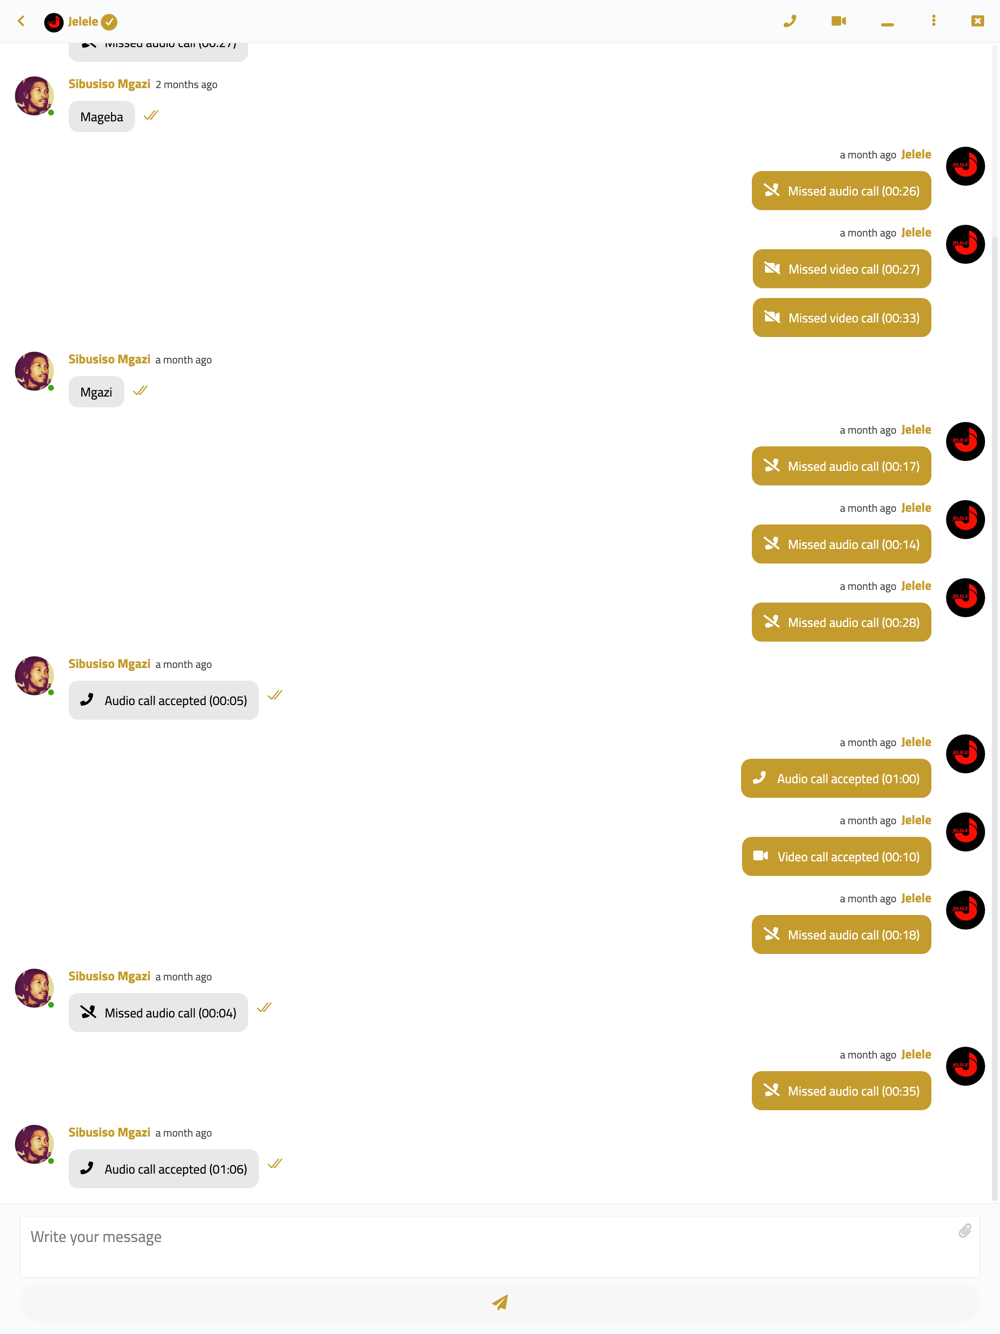This screenshot has height=1334, width=1000.
Task: Click the read double-check next to Mageba
Action: 151,116
